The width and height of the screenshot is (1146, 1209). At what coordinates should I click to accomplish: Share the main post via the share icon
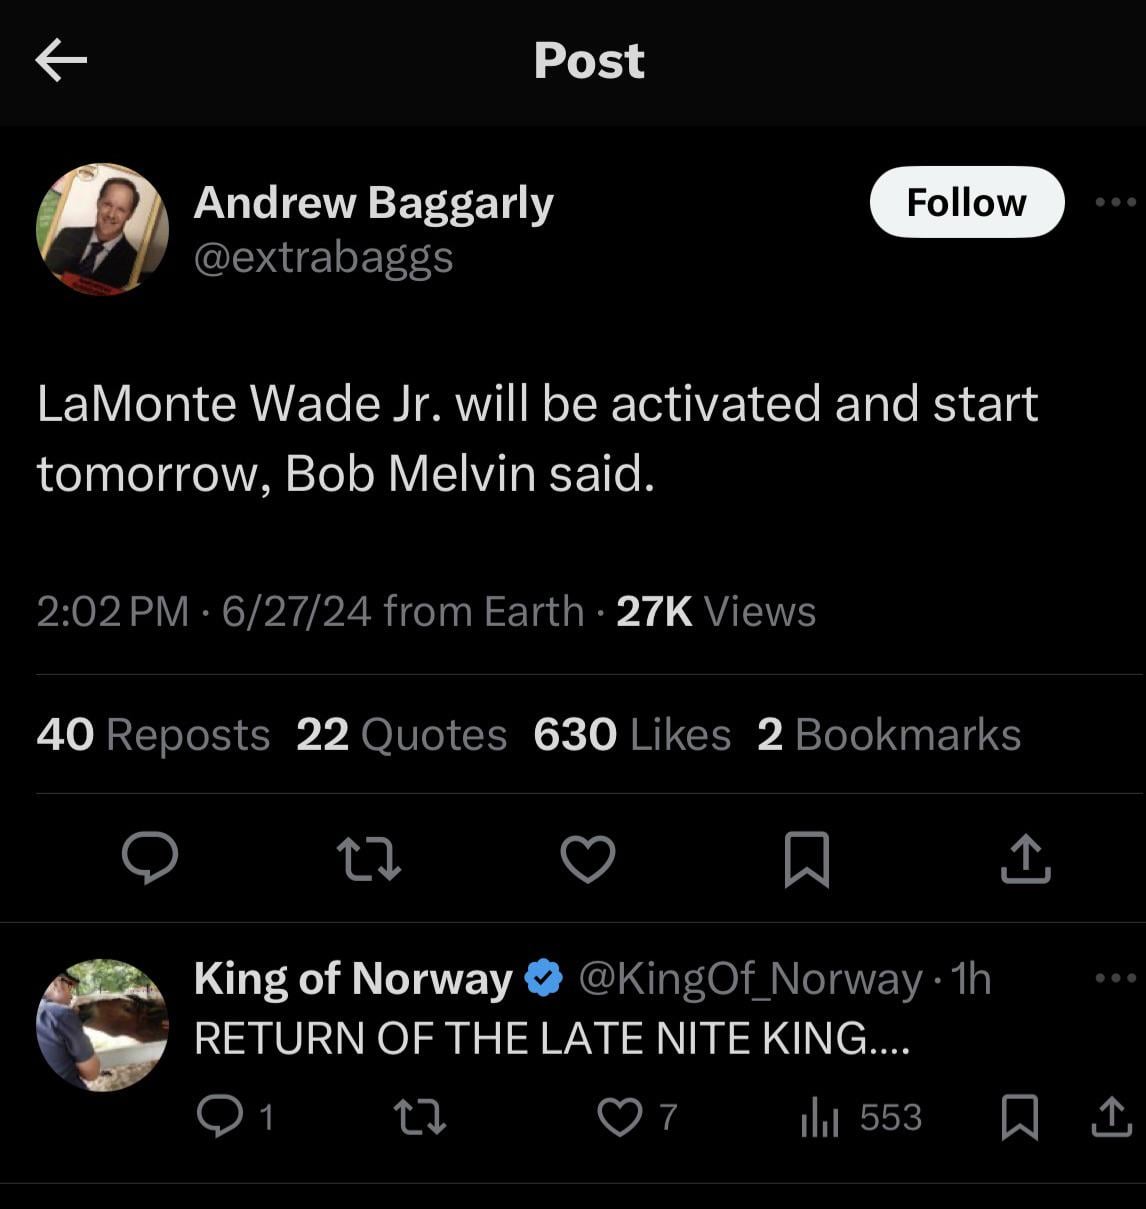coord(1026,859)
